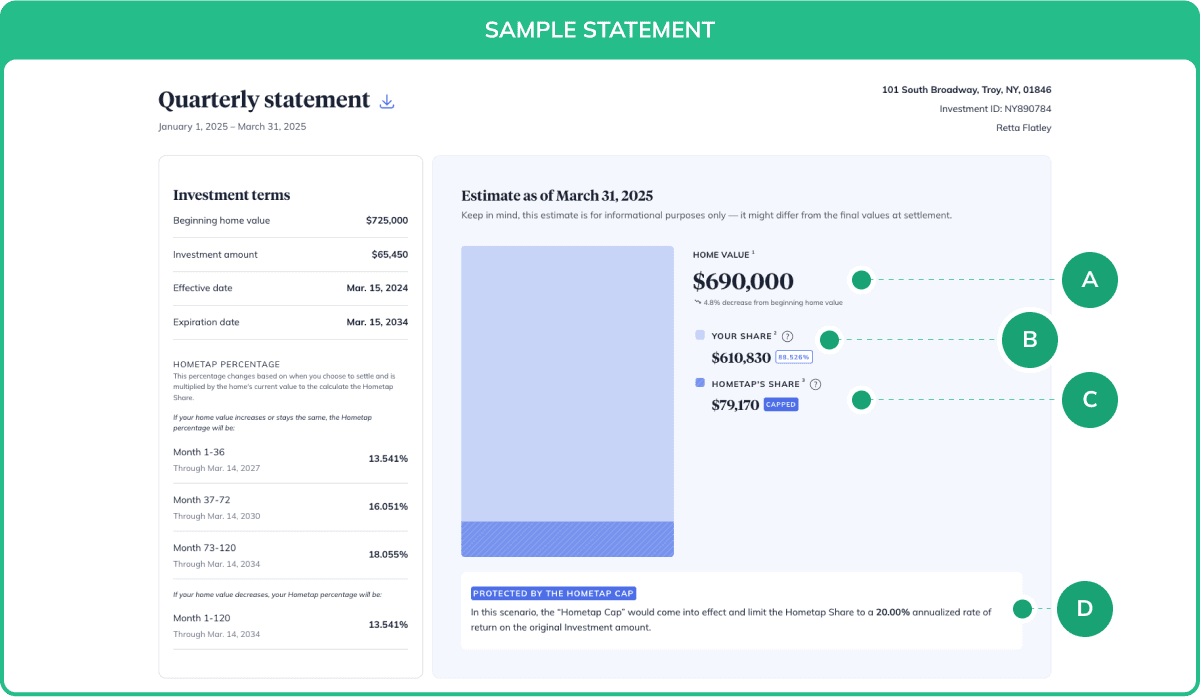Open help tooltip beside Hometap's Share

pos(815,384)
